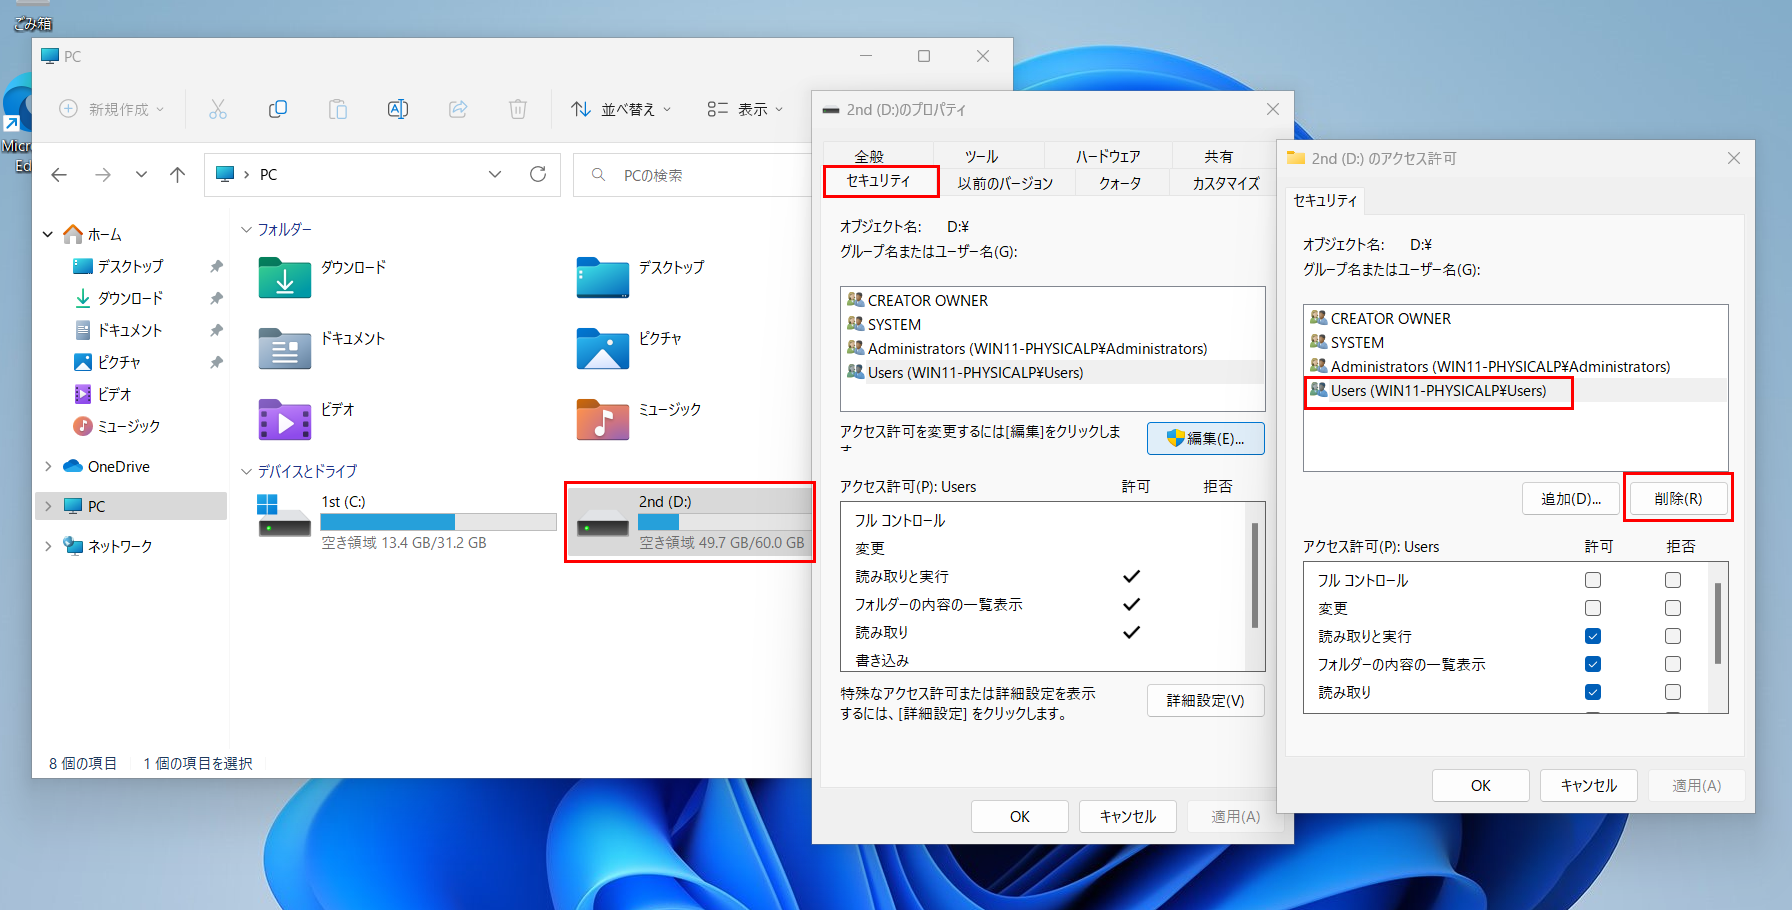Select the 2nd (D:) drive icon
Viewport: 1792px width, 910px height.
[603, 522]
